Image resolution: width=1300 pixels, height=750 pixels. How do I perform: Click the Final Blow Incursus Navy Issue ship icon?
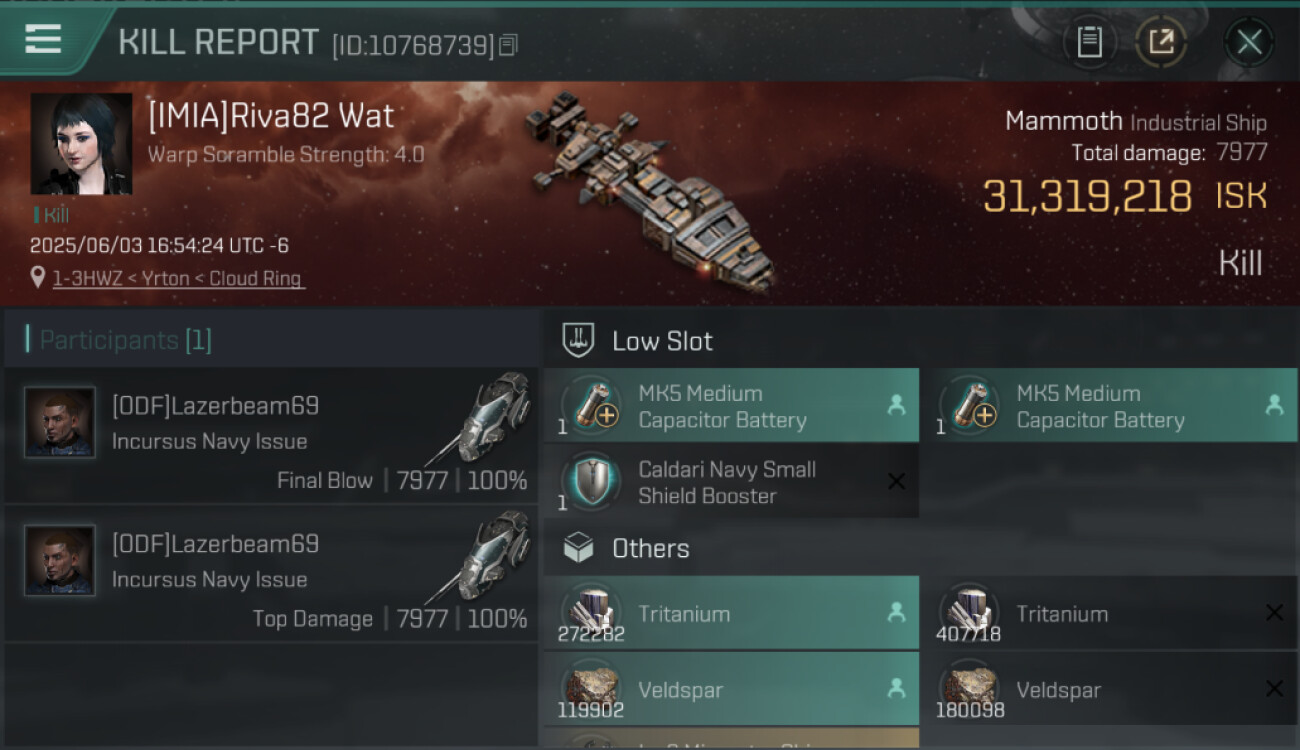pyautogui.click(x=492, y=413)
